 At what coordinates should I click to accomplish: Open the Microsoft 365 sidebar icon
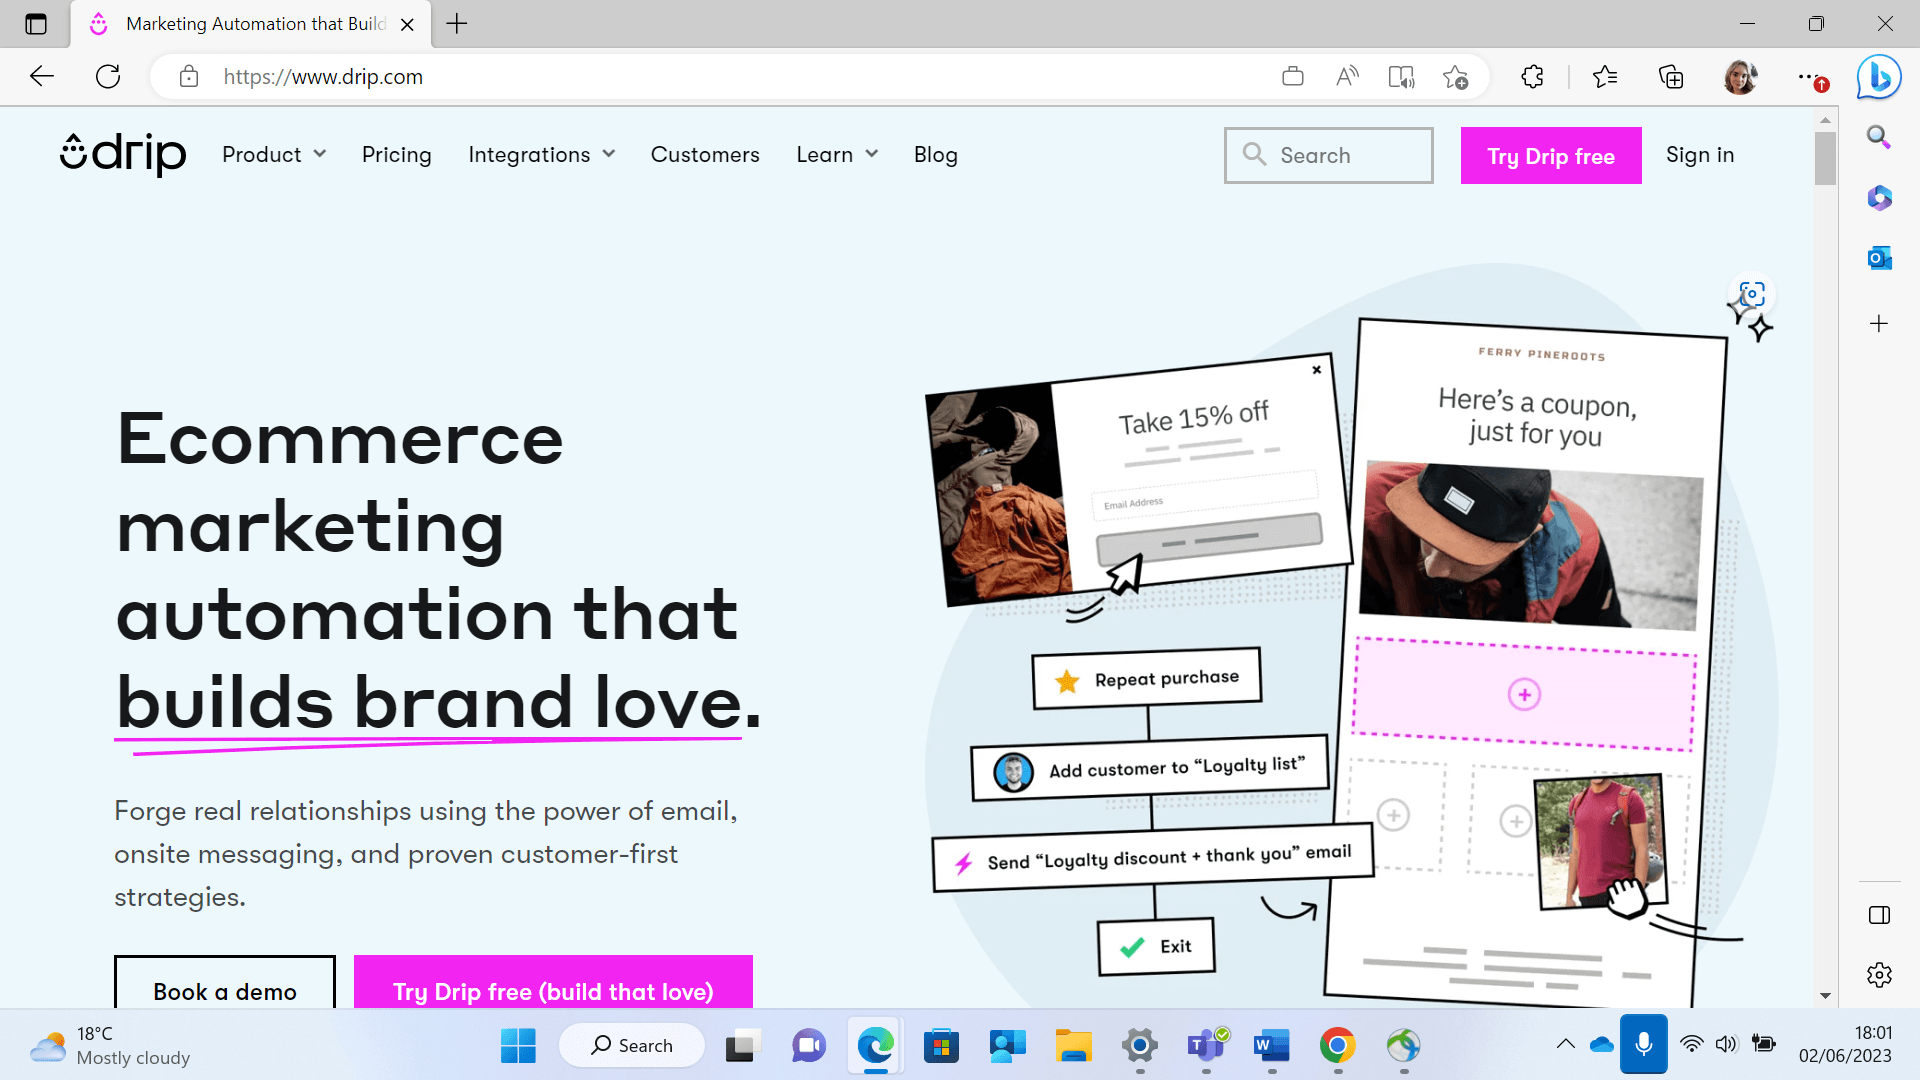[x=1879, y=198]
